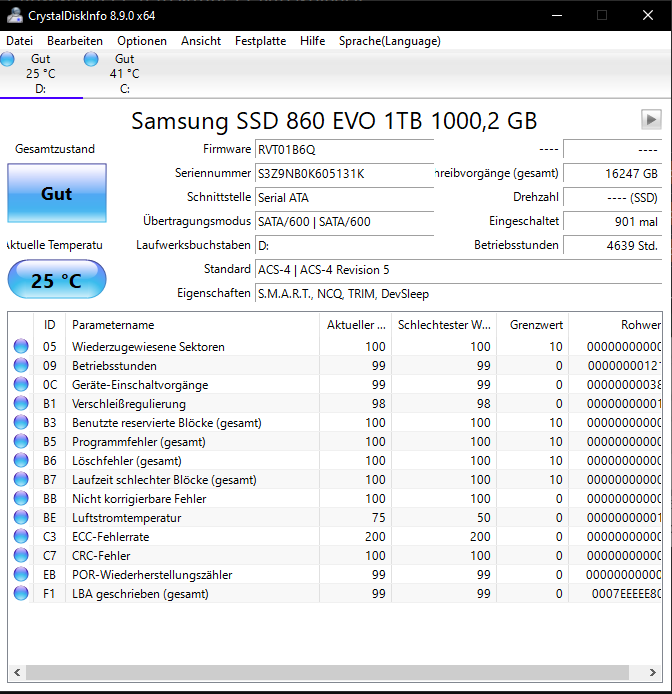This screenshot has width=672, height=694.
Task: Minimize the CrystalDiskInfo window
Action: click(x=557, y=15)
